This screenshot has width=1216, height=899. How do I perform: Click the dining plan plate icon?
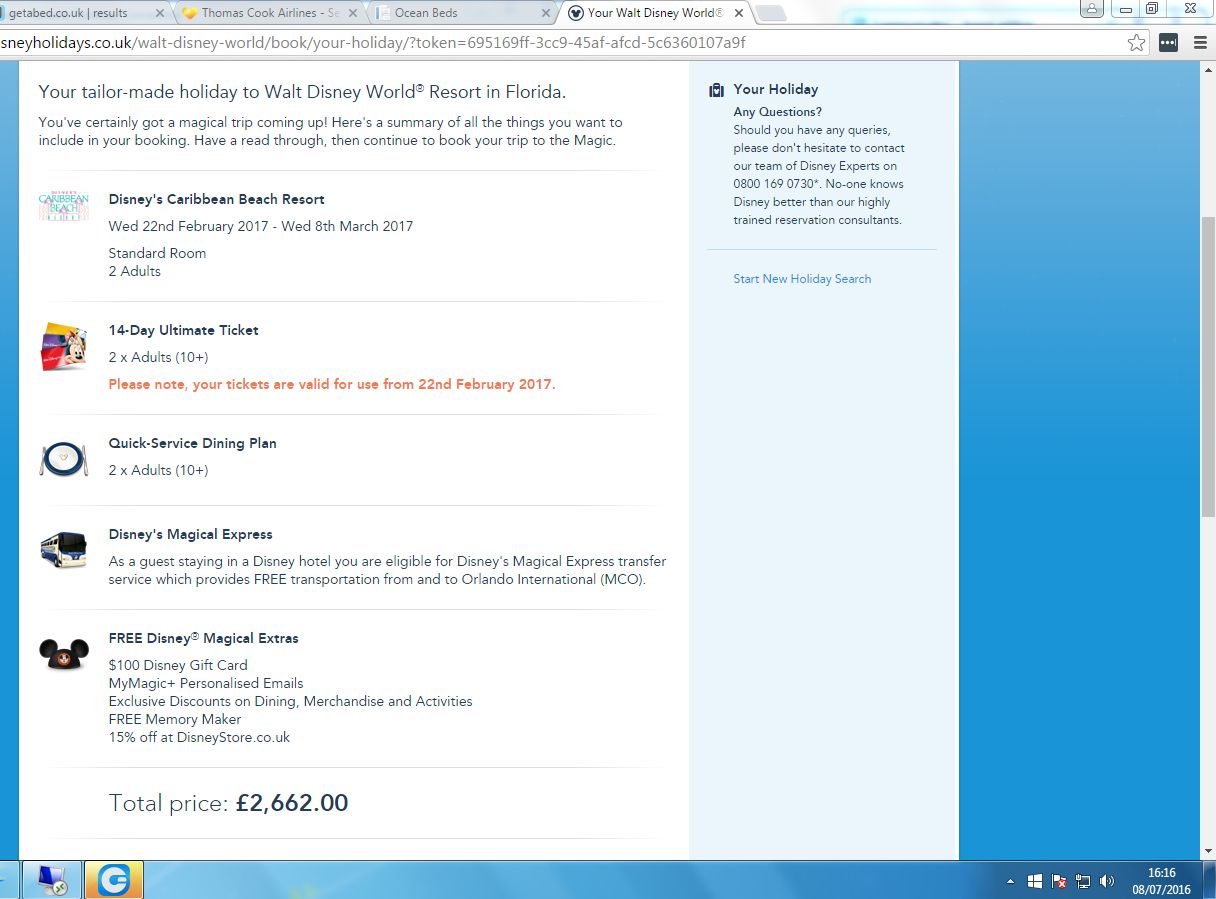coord(64,458)
